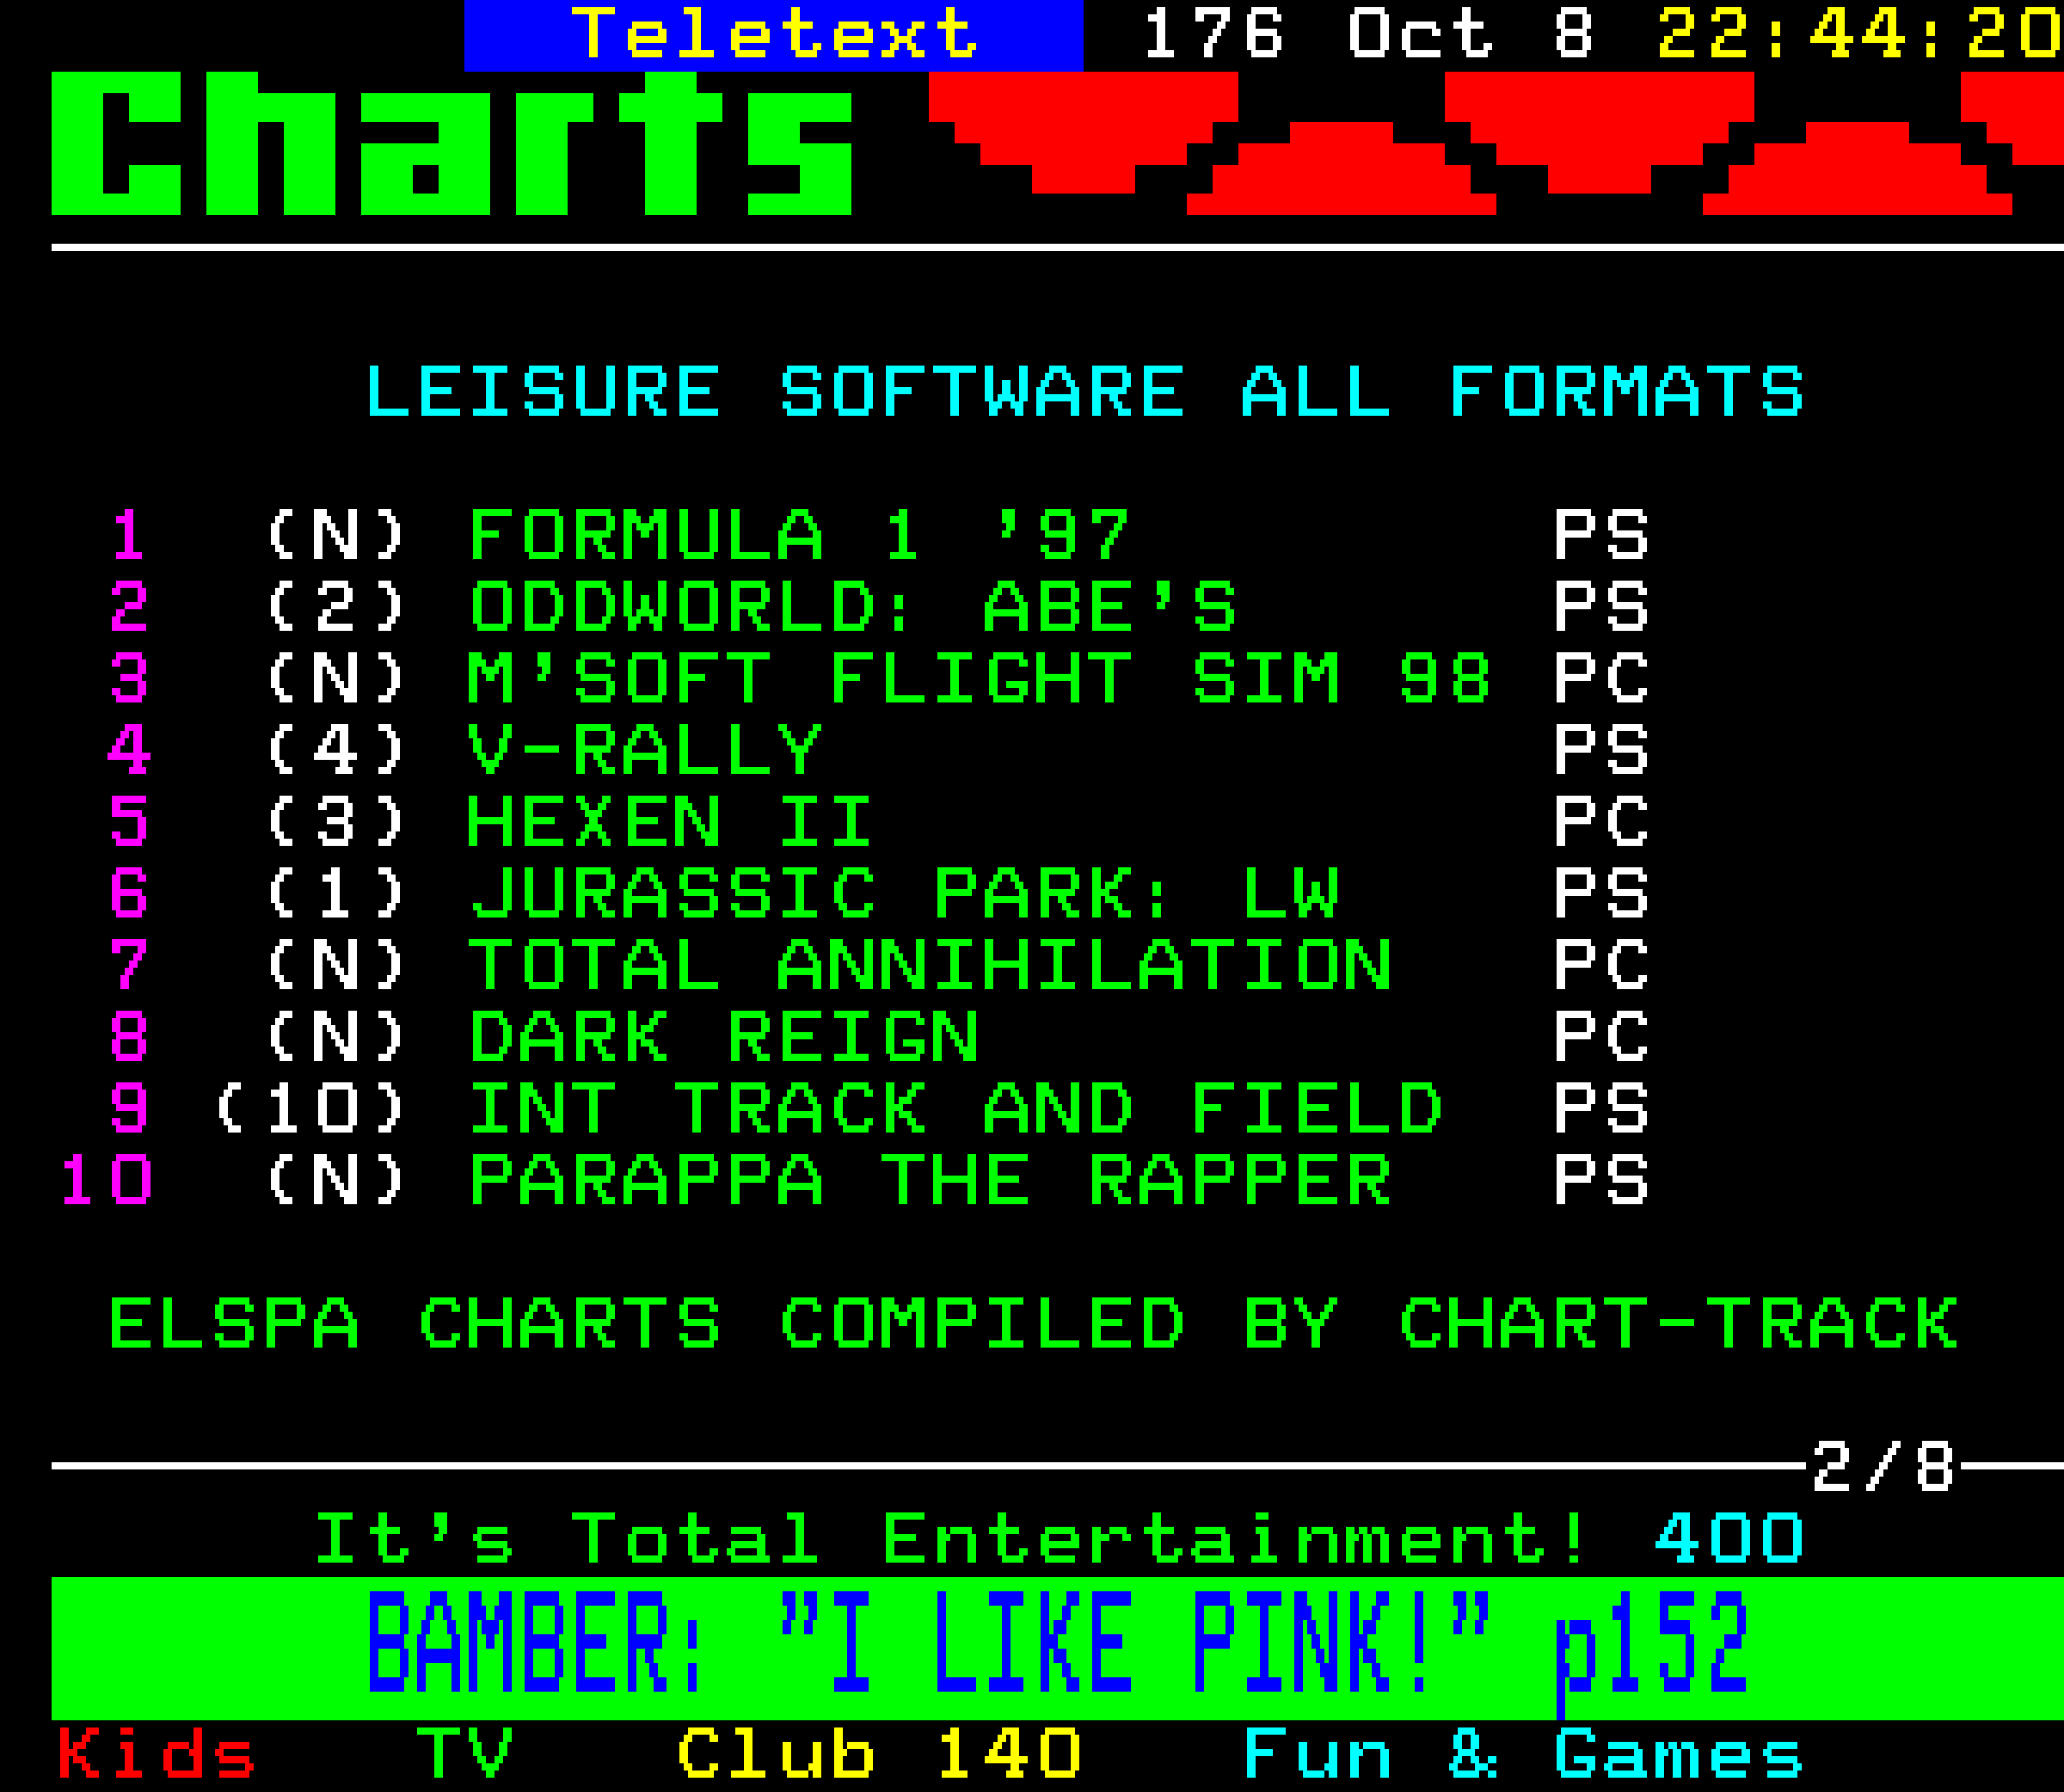Select the green TV fastext link
Viewport: 2064px width, 1792px height.
tap(465, 1754)
